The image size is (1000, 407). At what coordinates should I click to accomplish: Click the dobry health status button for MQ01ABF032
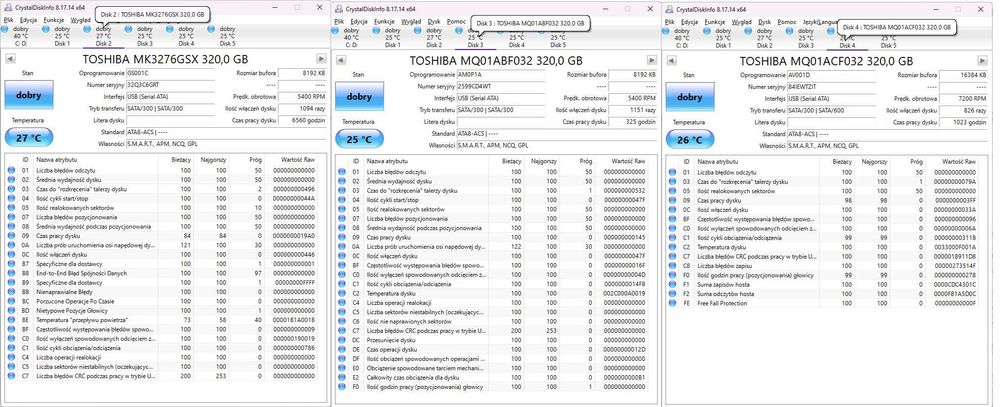pos(360,97)
